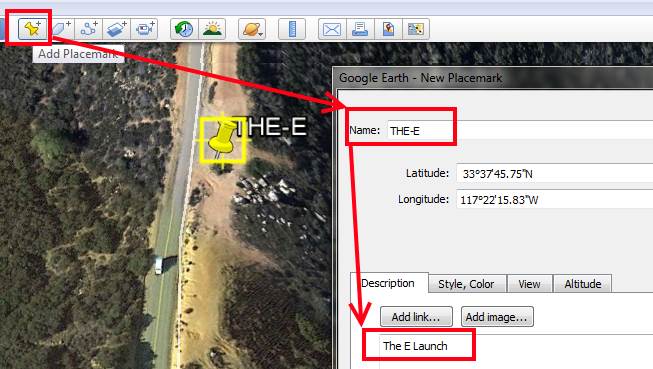
Task: Open the planet switcher dropdown icon
Action: click(252, 29)
